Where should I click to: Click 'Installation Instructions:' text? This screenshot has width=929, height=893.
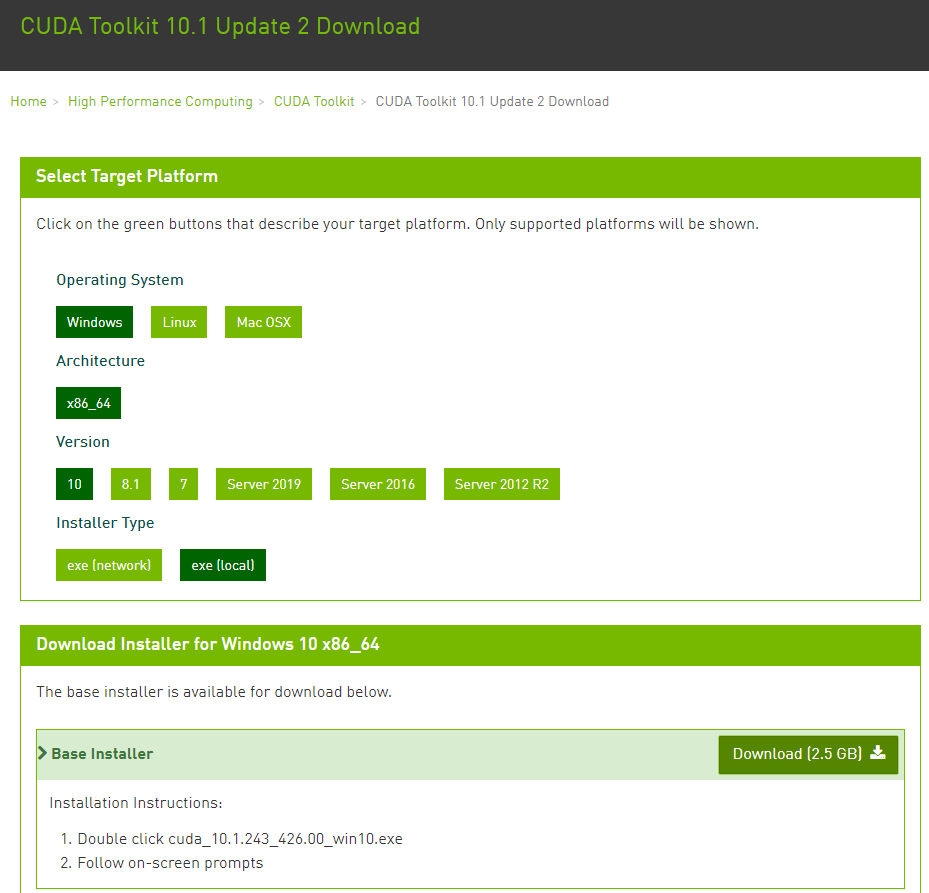[x=136, y=803]
